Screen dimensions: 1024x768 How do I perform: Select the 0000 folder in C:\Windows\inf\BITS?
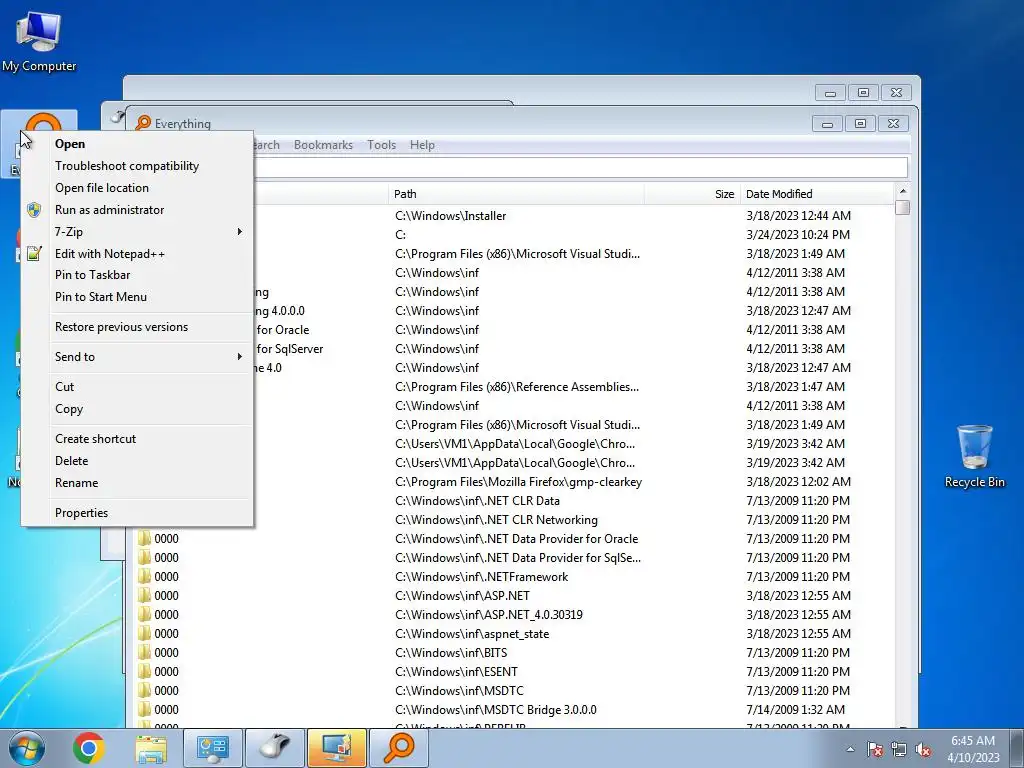(x=166, y=652)
